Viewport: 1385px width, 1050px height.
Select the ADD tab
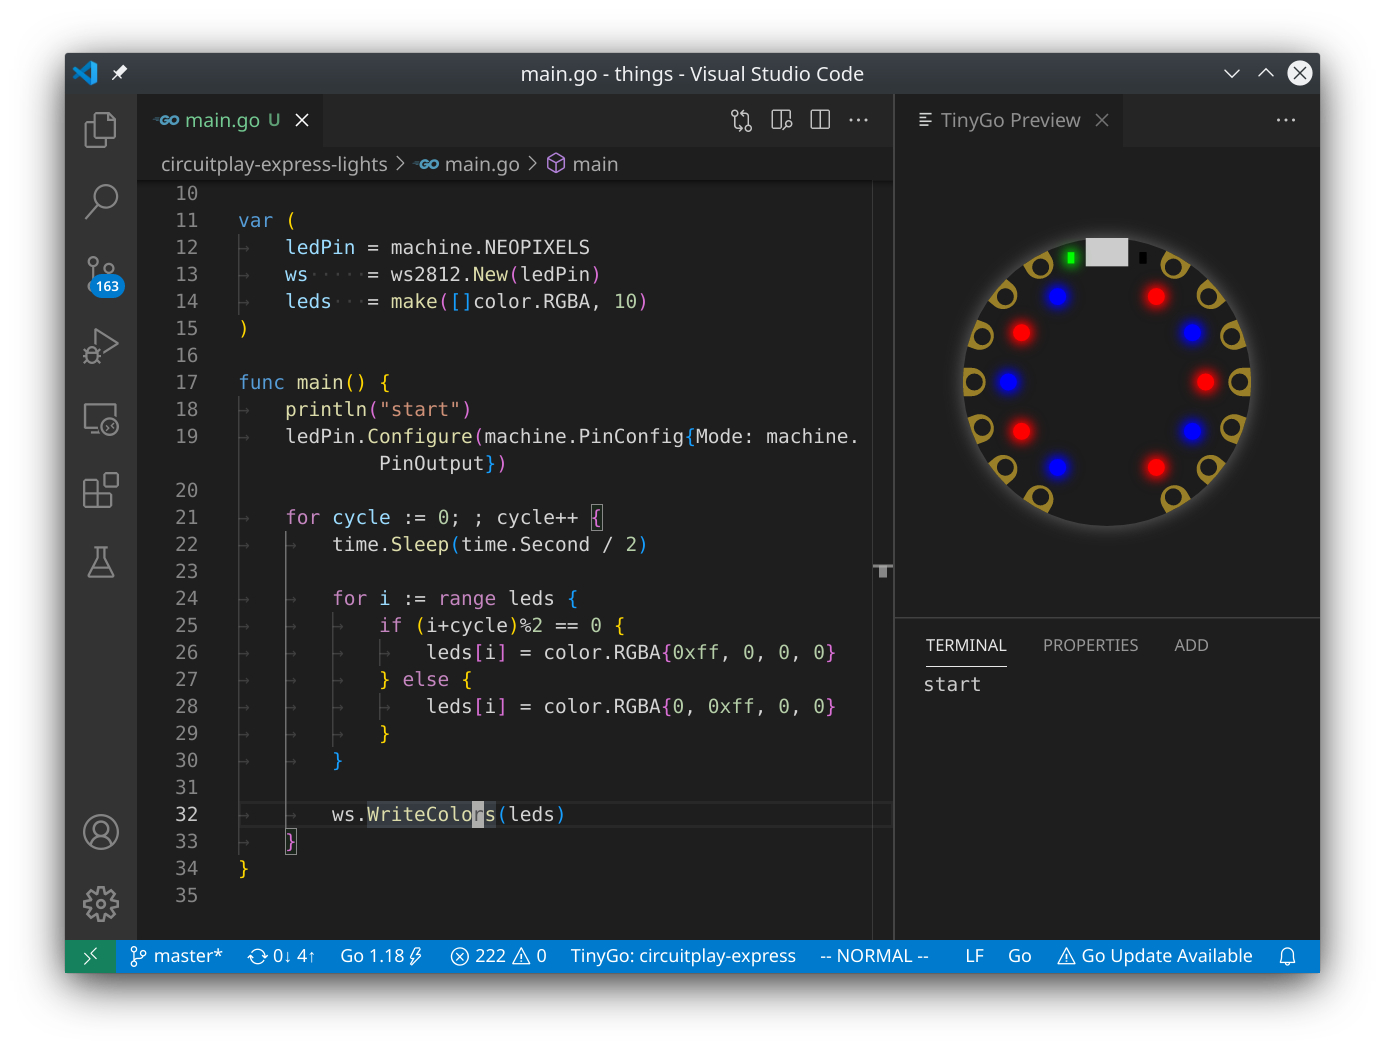[x=1191, y=645]
